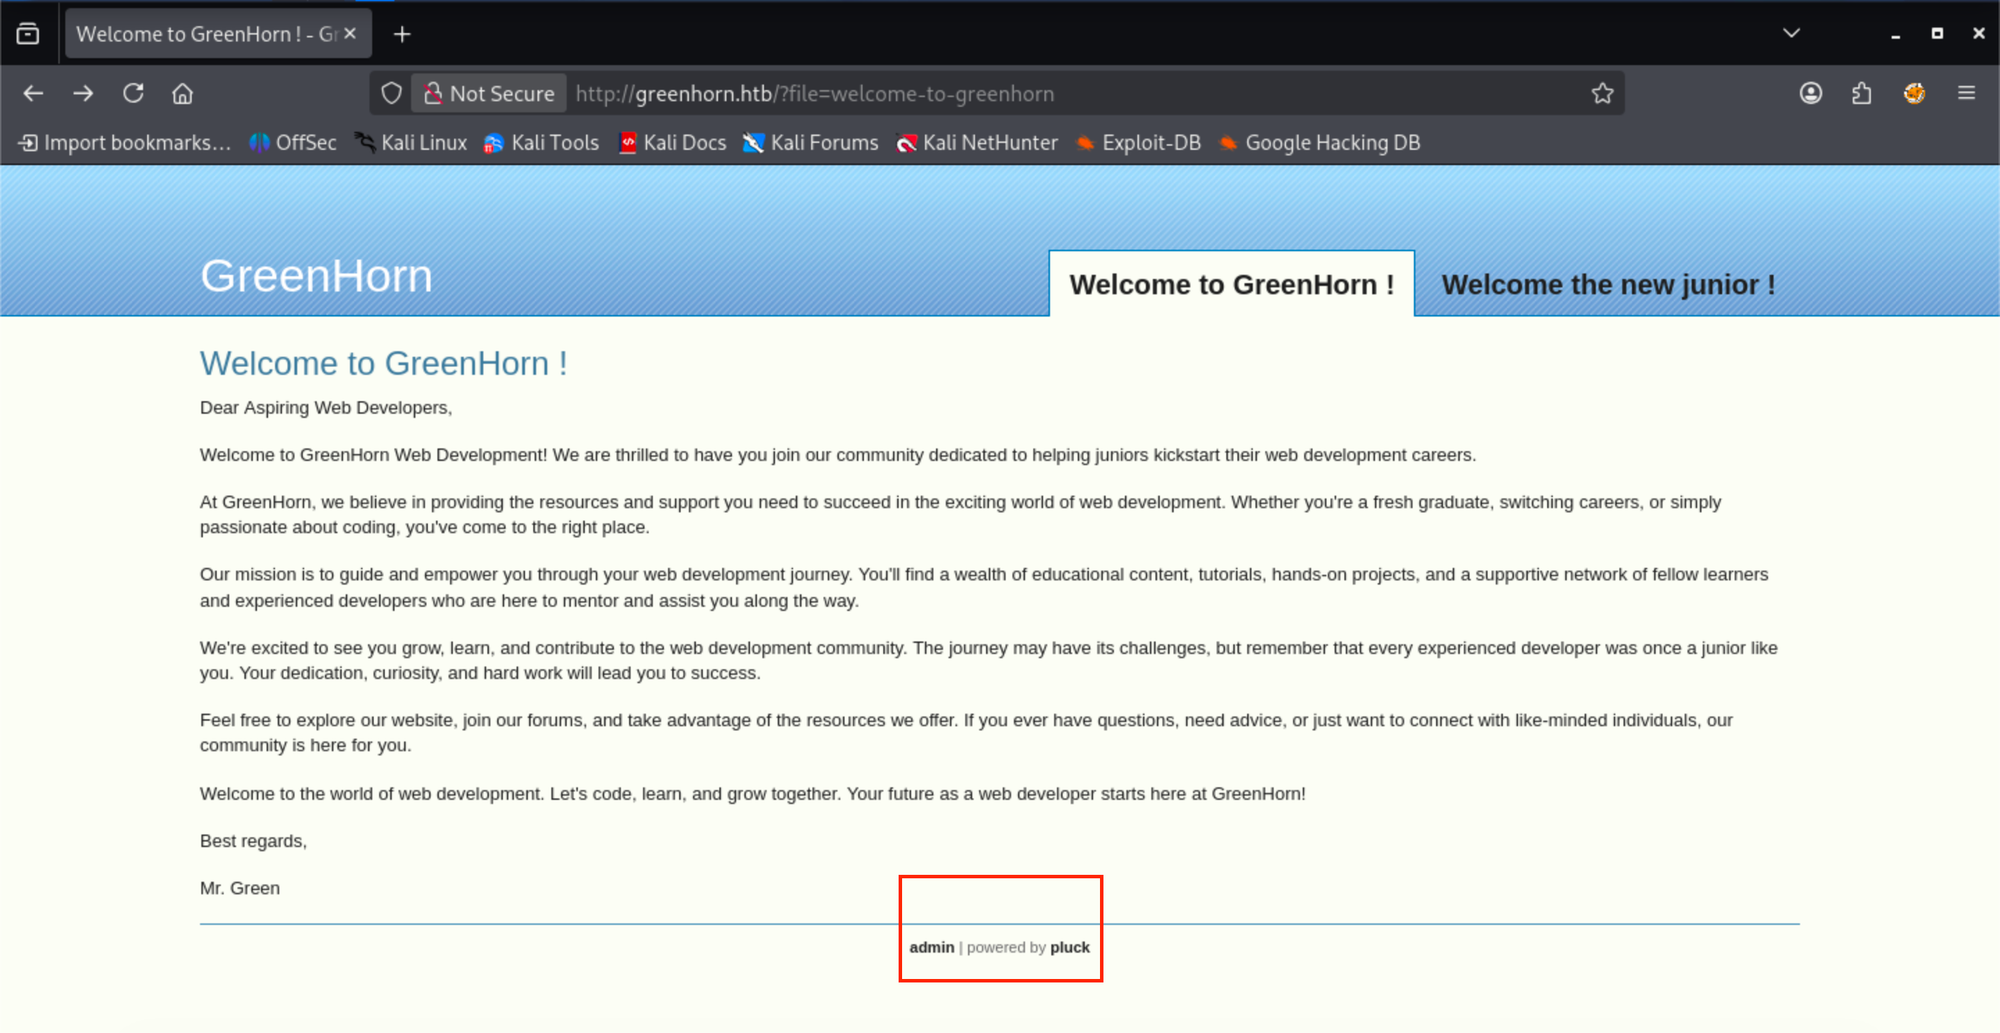Image resolution: width=2000 pixels, height=1033 pixels.
Task: Open a new browser tab
Action: [x=402, y=34]
